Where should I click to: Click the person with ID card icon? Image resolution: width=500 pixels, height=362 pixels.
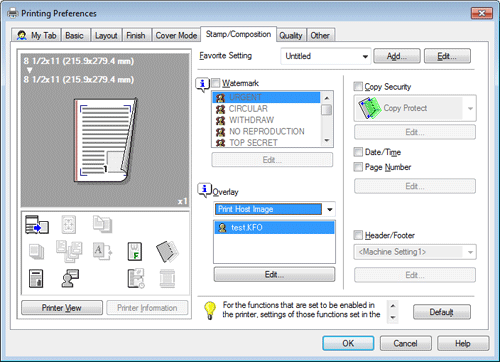[x=70, y=278]
